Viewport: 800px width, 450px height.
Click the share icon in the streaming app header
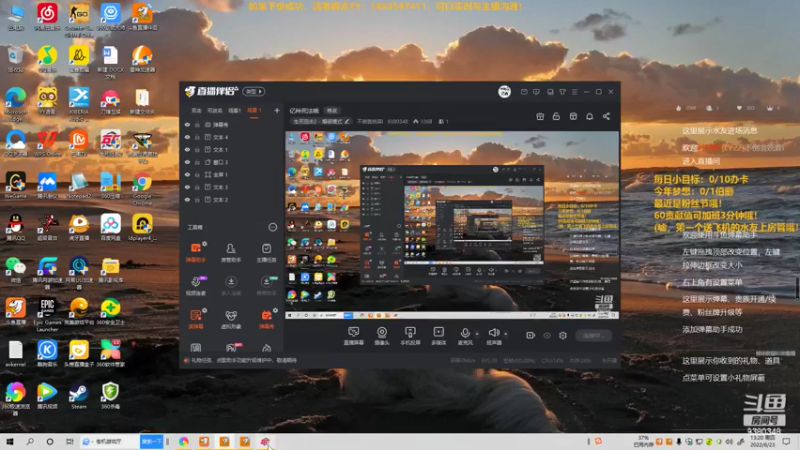click(x=606, y=116)
